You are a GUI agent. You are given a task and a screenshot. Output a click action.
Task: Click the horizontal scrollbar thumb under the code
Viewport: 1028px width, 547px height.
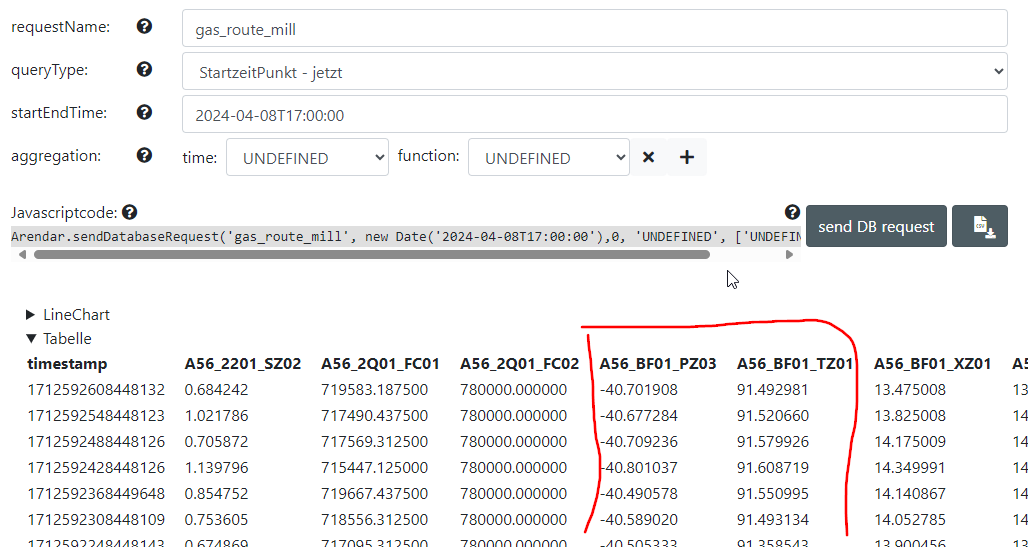372,254
